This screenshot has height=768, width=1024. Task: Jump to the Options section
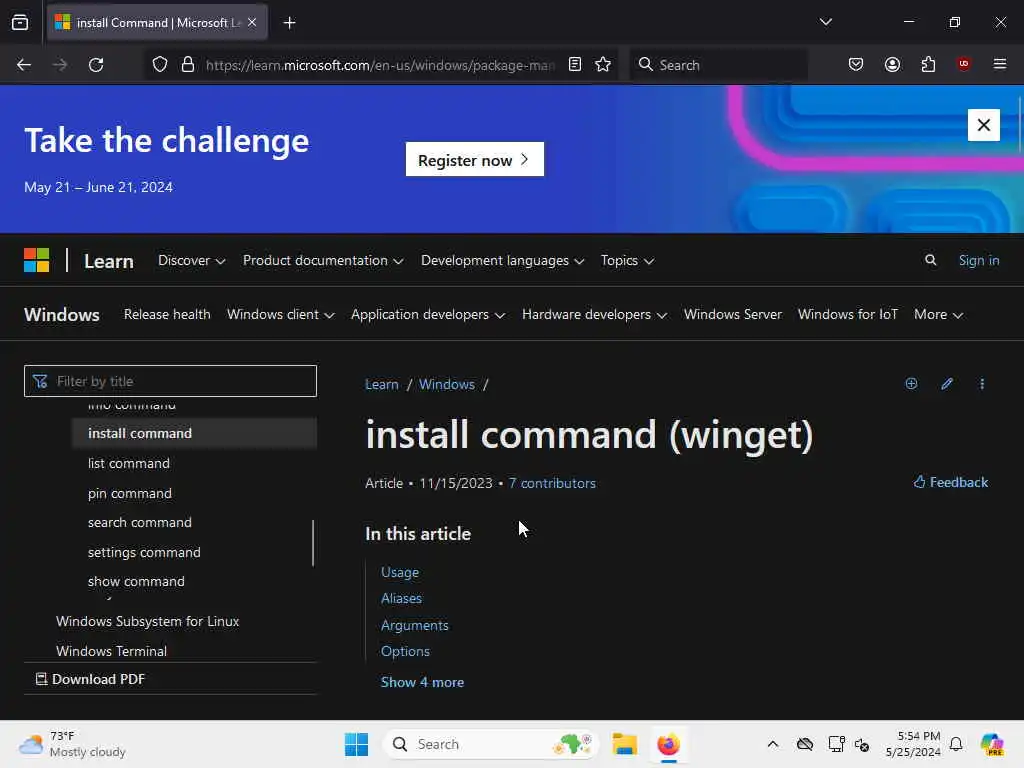point(405,651)
